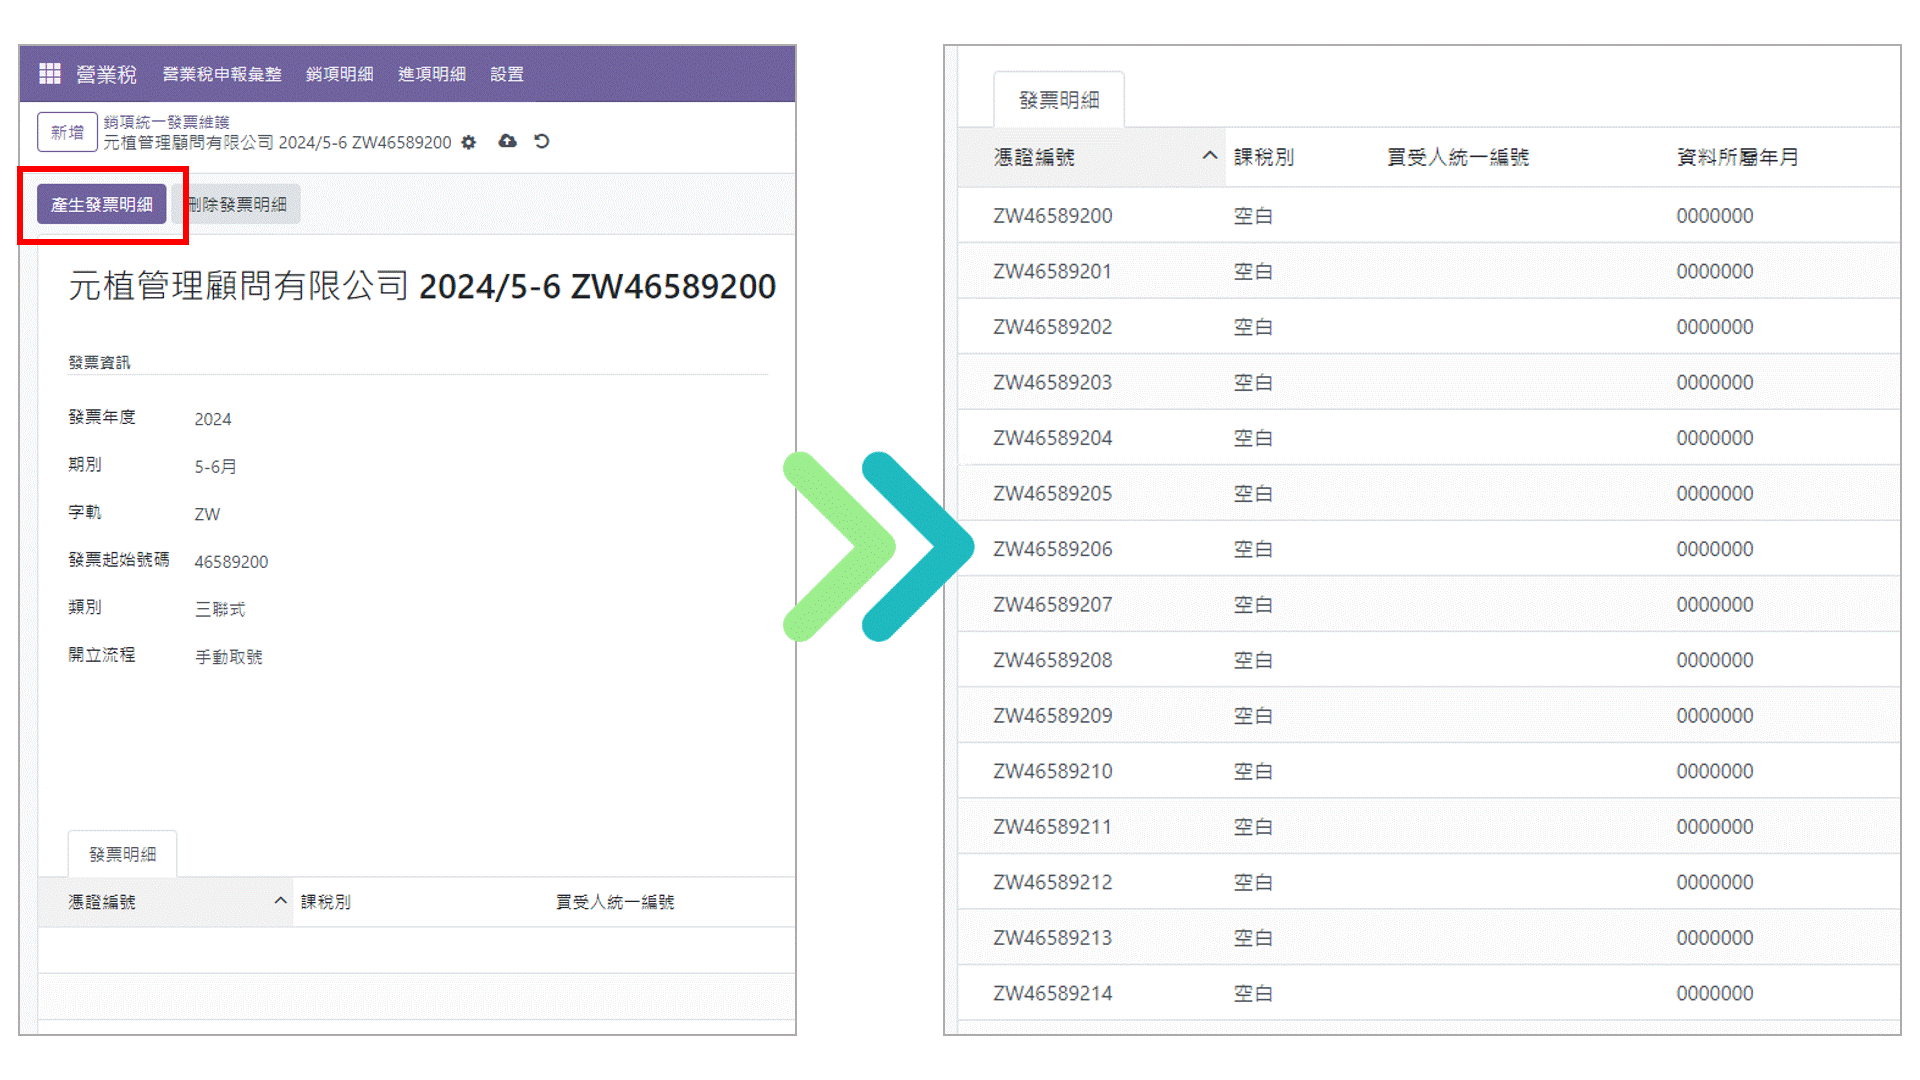Click the 營業稅 app title

(106, 74)
